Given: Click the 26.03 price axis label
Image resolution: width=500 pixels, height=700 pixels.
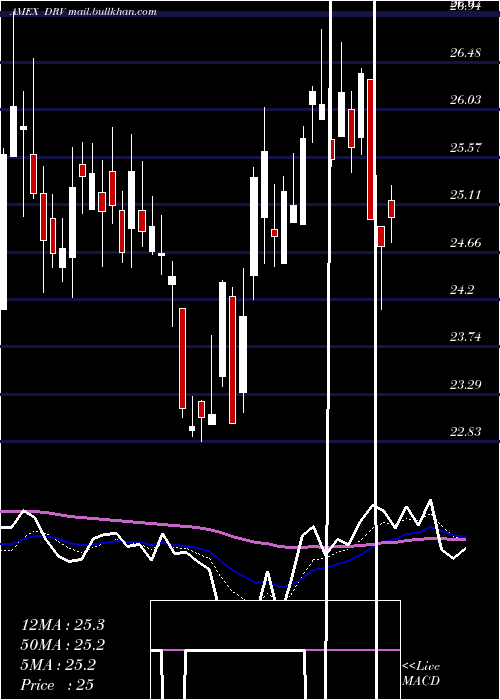Looking at the screenshot, I should pos(466,99).
